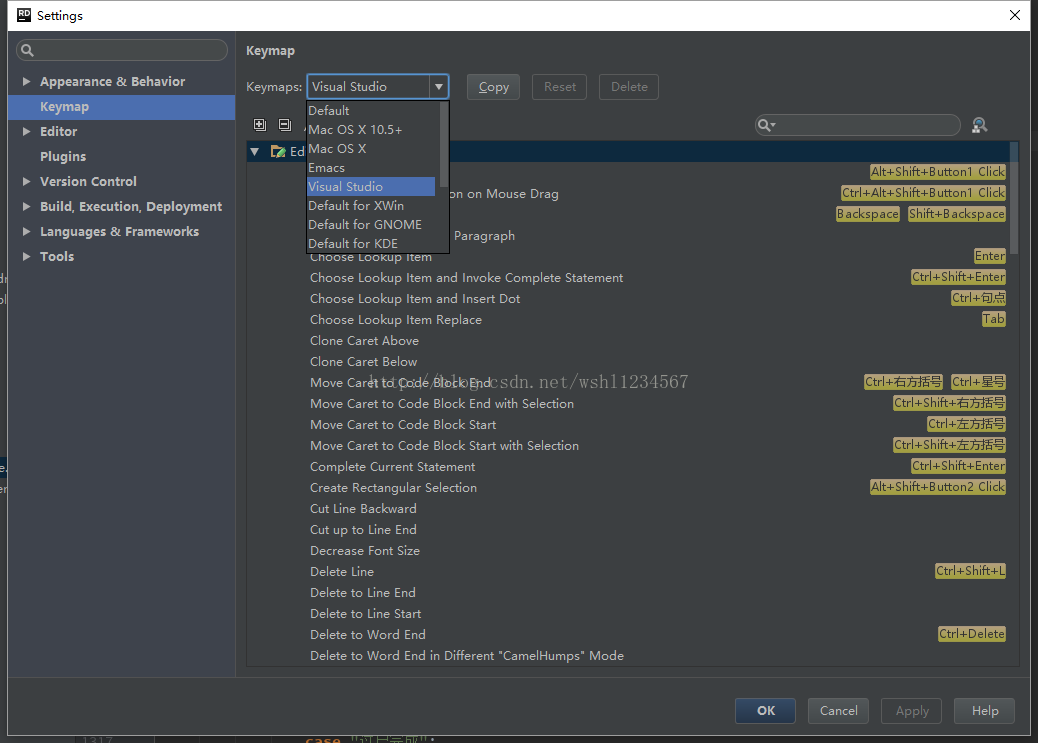Select the Delete to Line Start action
This screenshot has width=1038, height=743.
click(365, 614)
